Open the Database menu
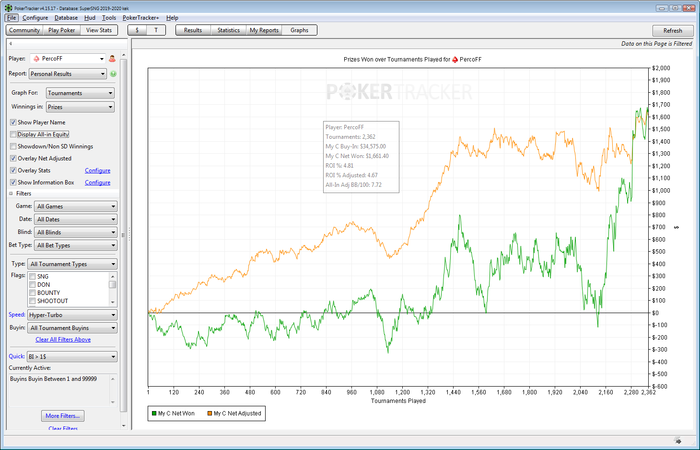 pos(66,18)
